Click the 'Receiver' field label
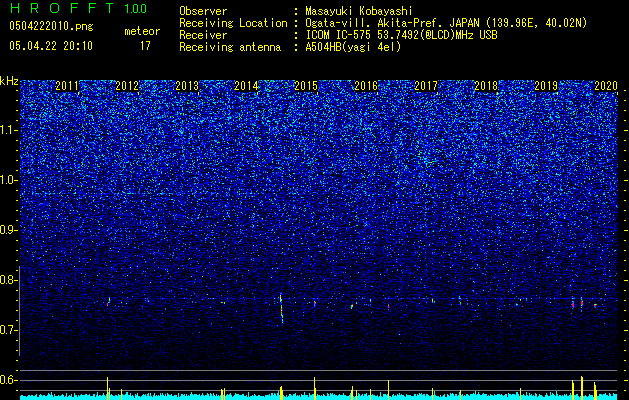 click(203, 35)
